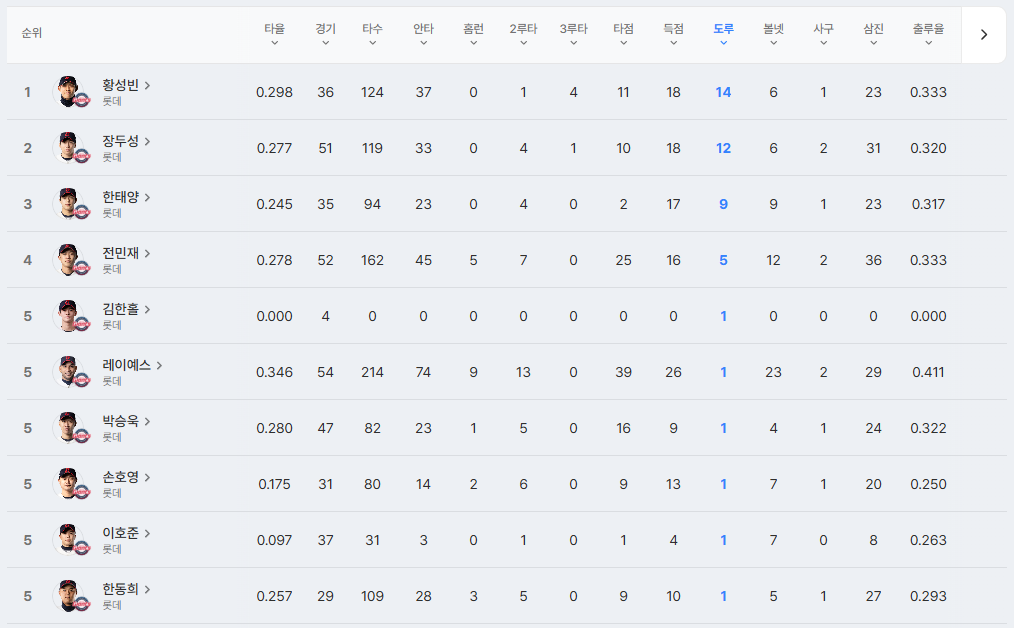Viewport: 1014px width, 628px height.
Task: Click 손호영 player photo icon
Action: (x=70, y=484)
